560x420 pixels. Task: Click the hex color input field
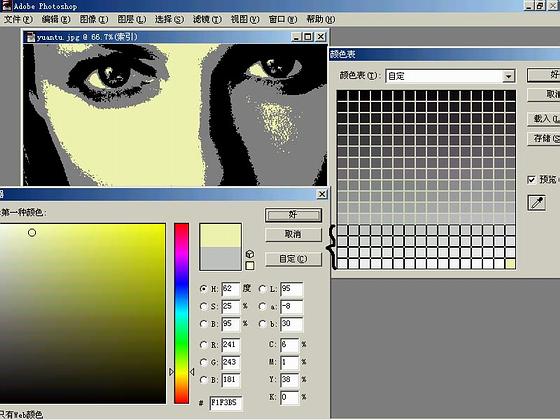tap(225, 403)
